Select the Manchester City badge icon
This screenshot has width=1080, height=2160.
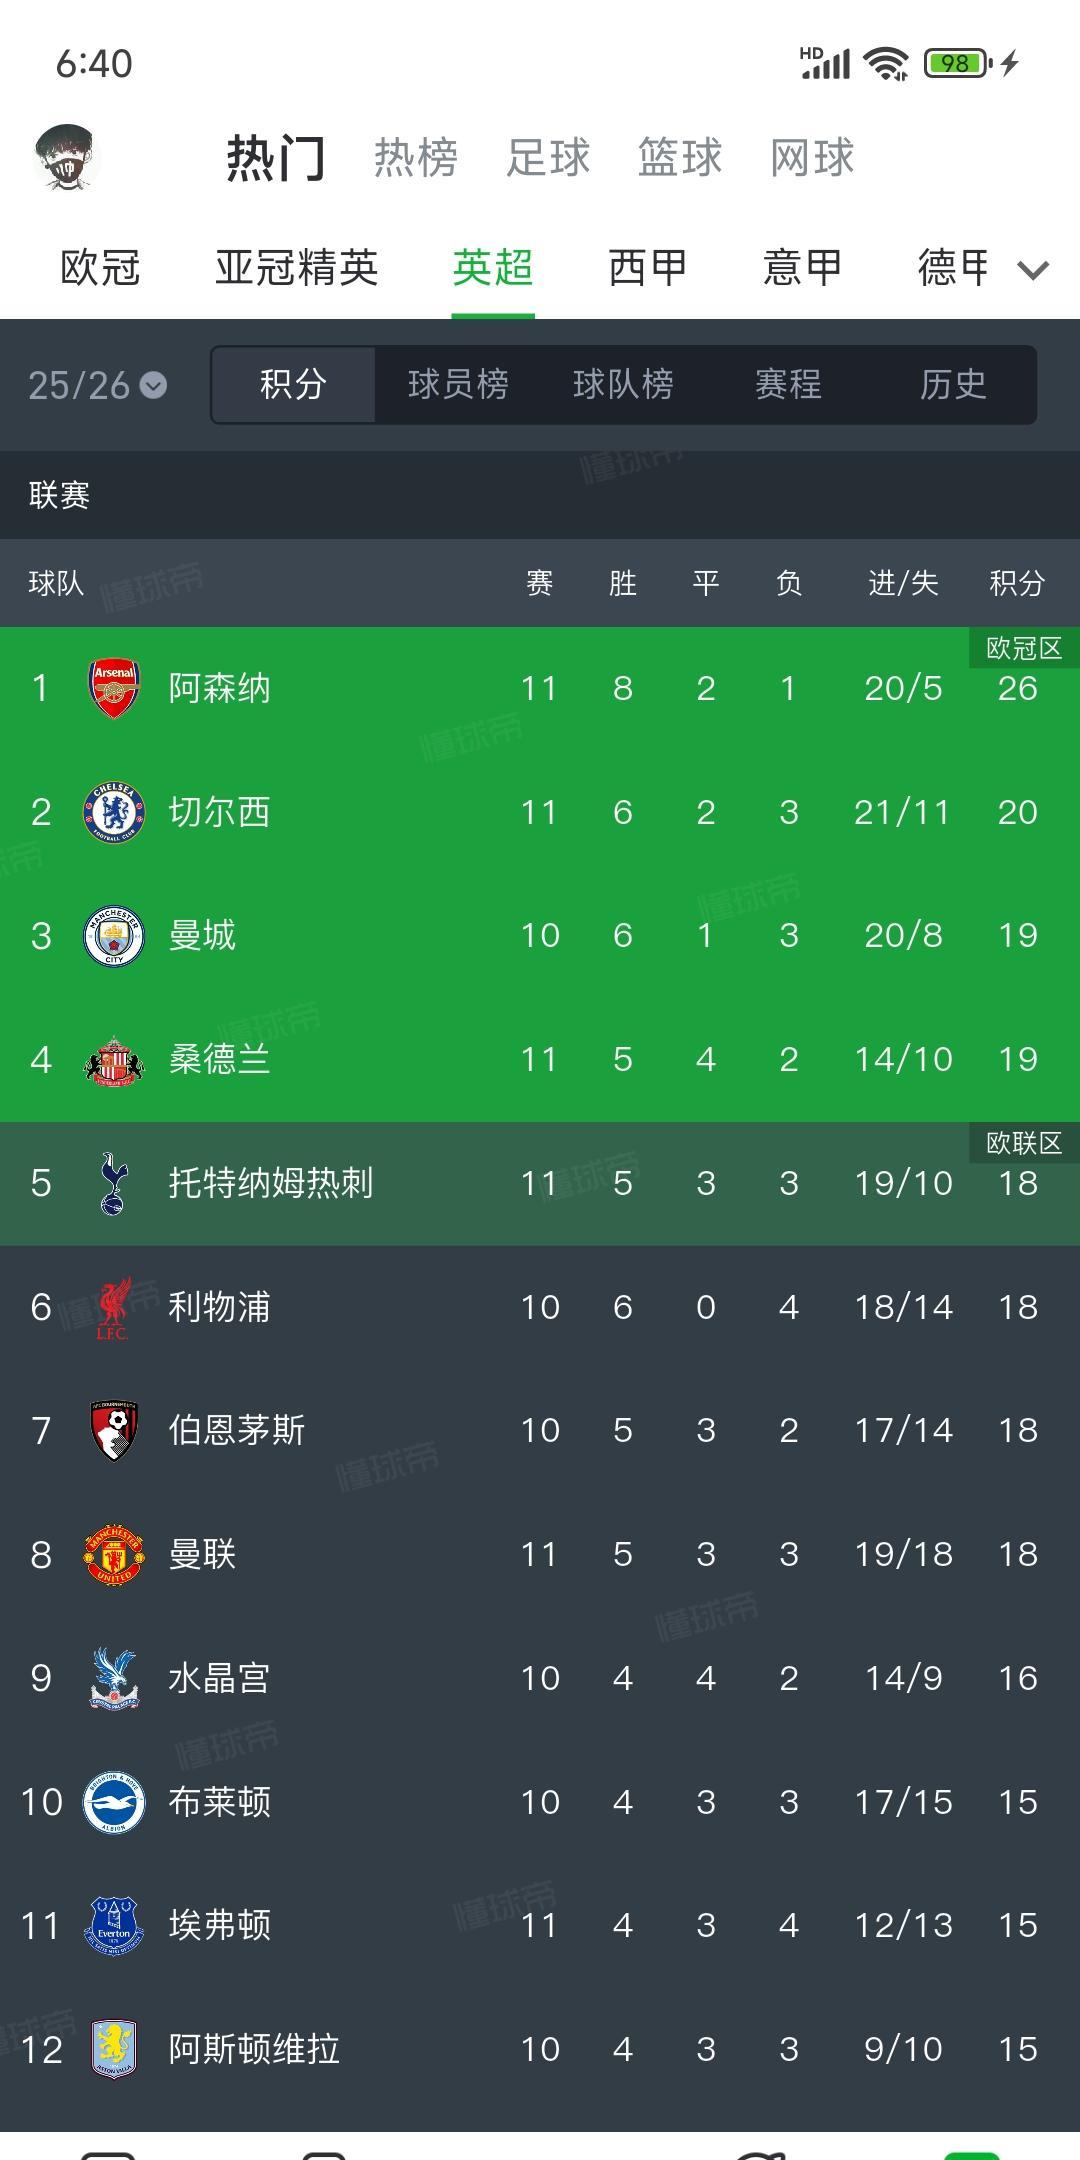coord(114,935)
